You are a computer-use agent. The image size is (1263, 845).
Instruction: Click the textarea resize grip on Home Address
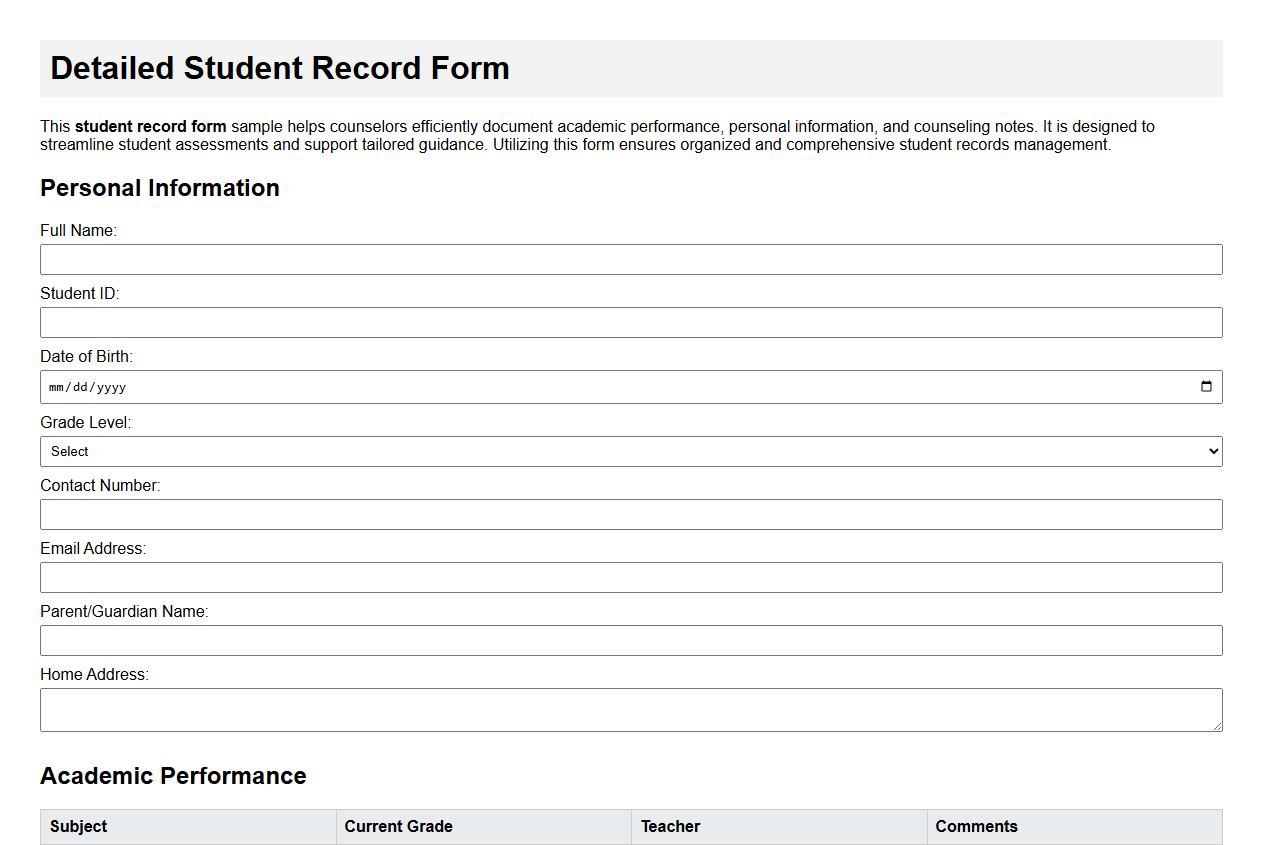pos(1218,725)
